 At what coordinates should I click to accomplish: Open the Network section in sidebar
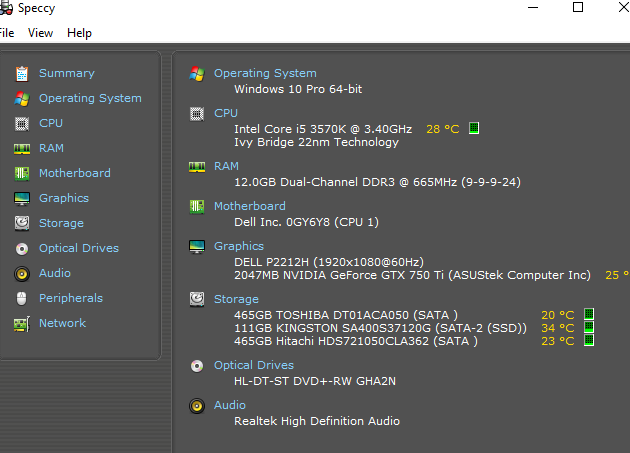(62, 323)
